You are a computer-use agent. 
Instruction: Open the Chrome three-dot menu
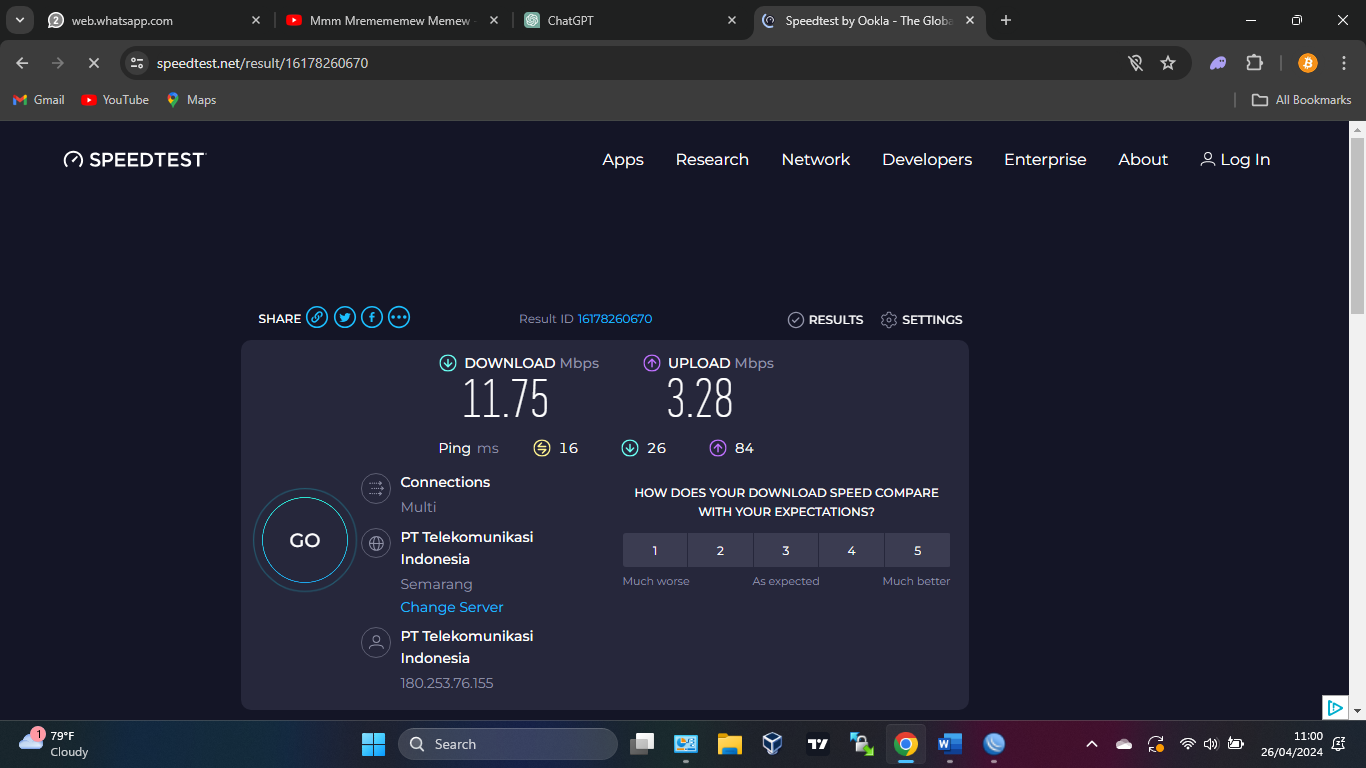[1343, 63]
